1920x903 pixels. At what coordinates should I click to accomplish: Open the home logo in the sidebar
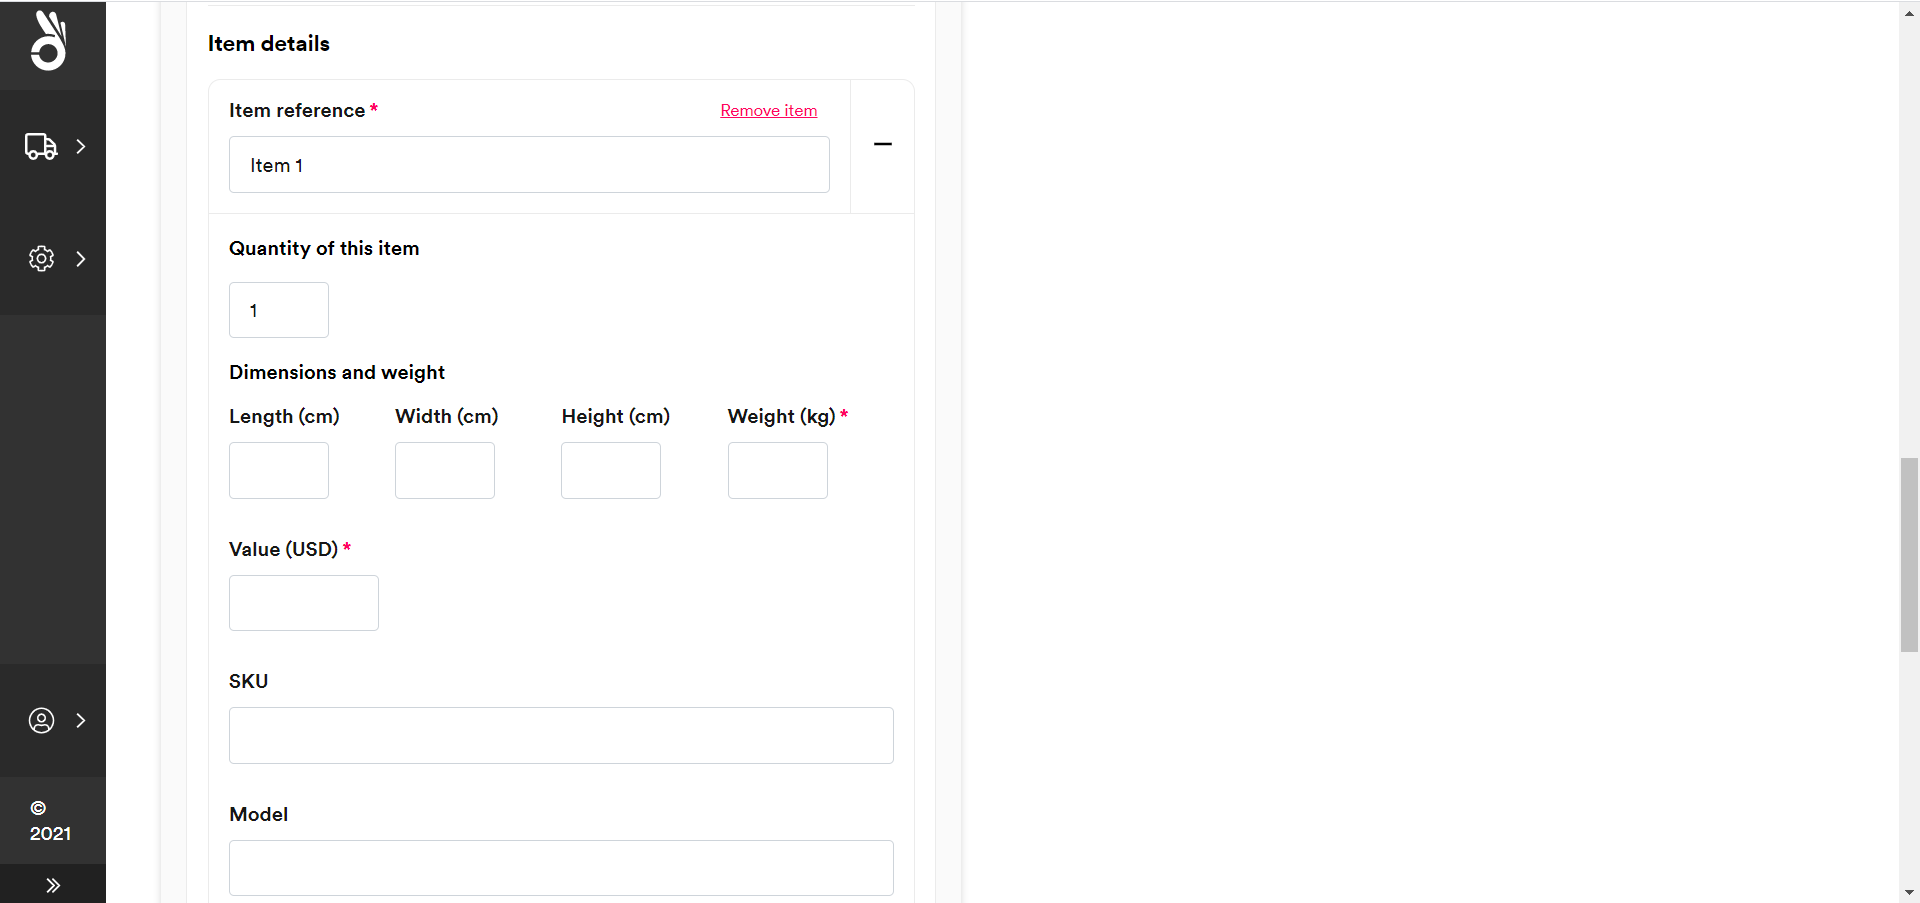pyautogui.click(x=49, y=41)
